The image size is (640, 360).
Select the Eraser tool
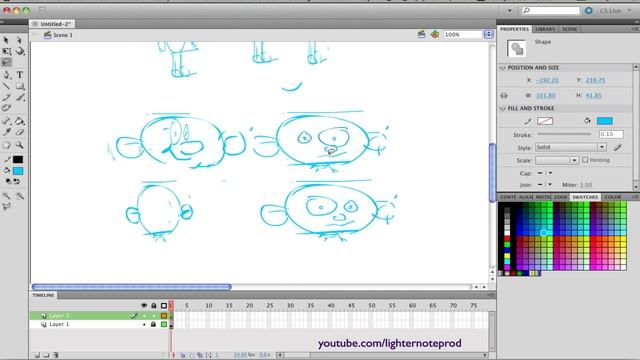pos(20,132)
